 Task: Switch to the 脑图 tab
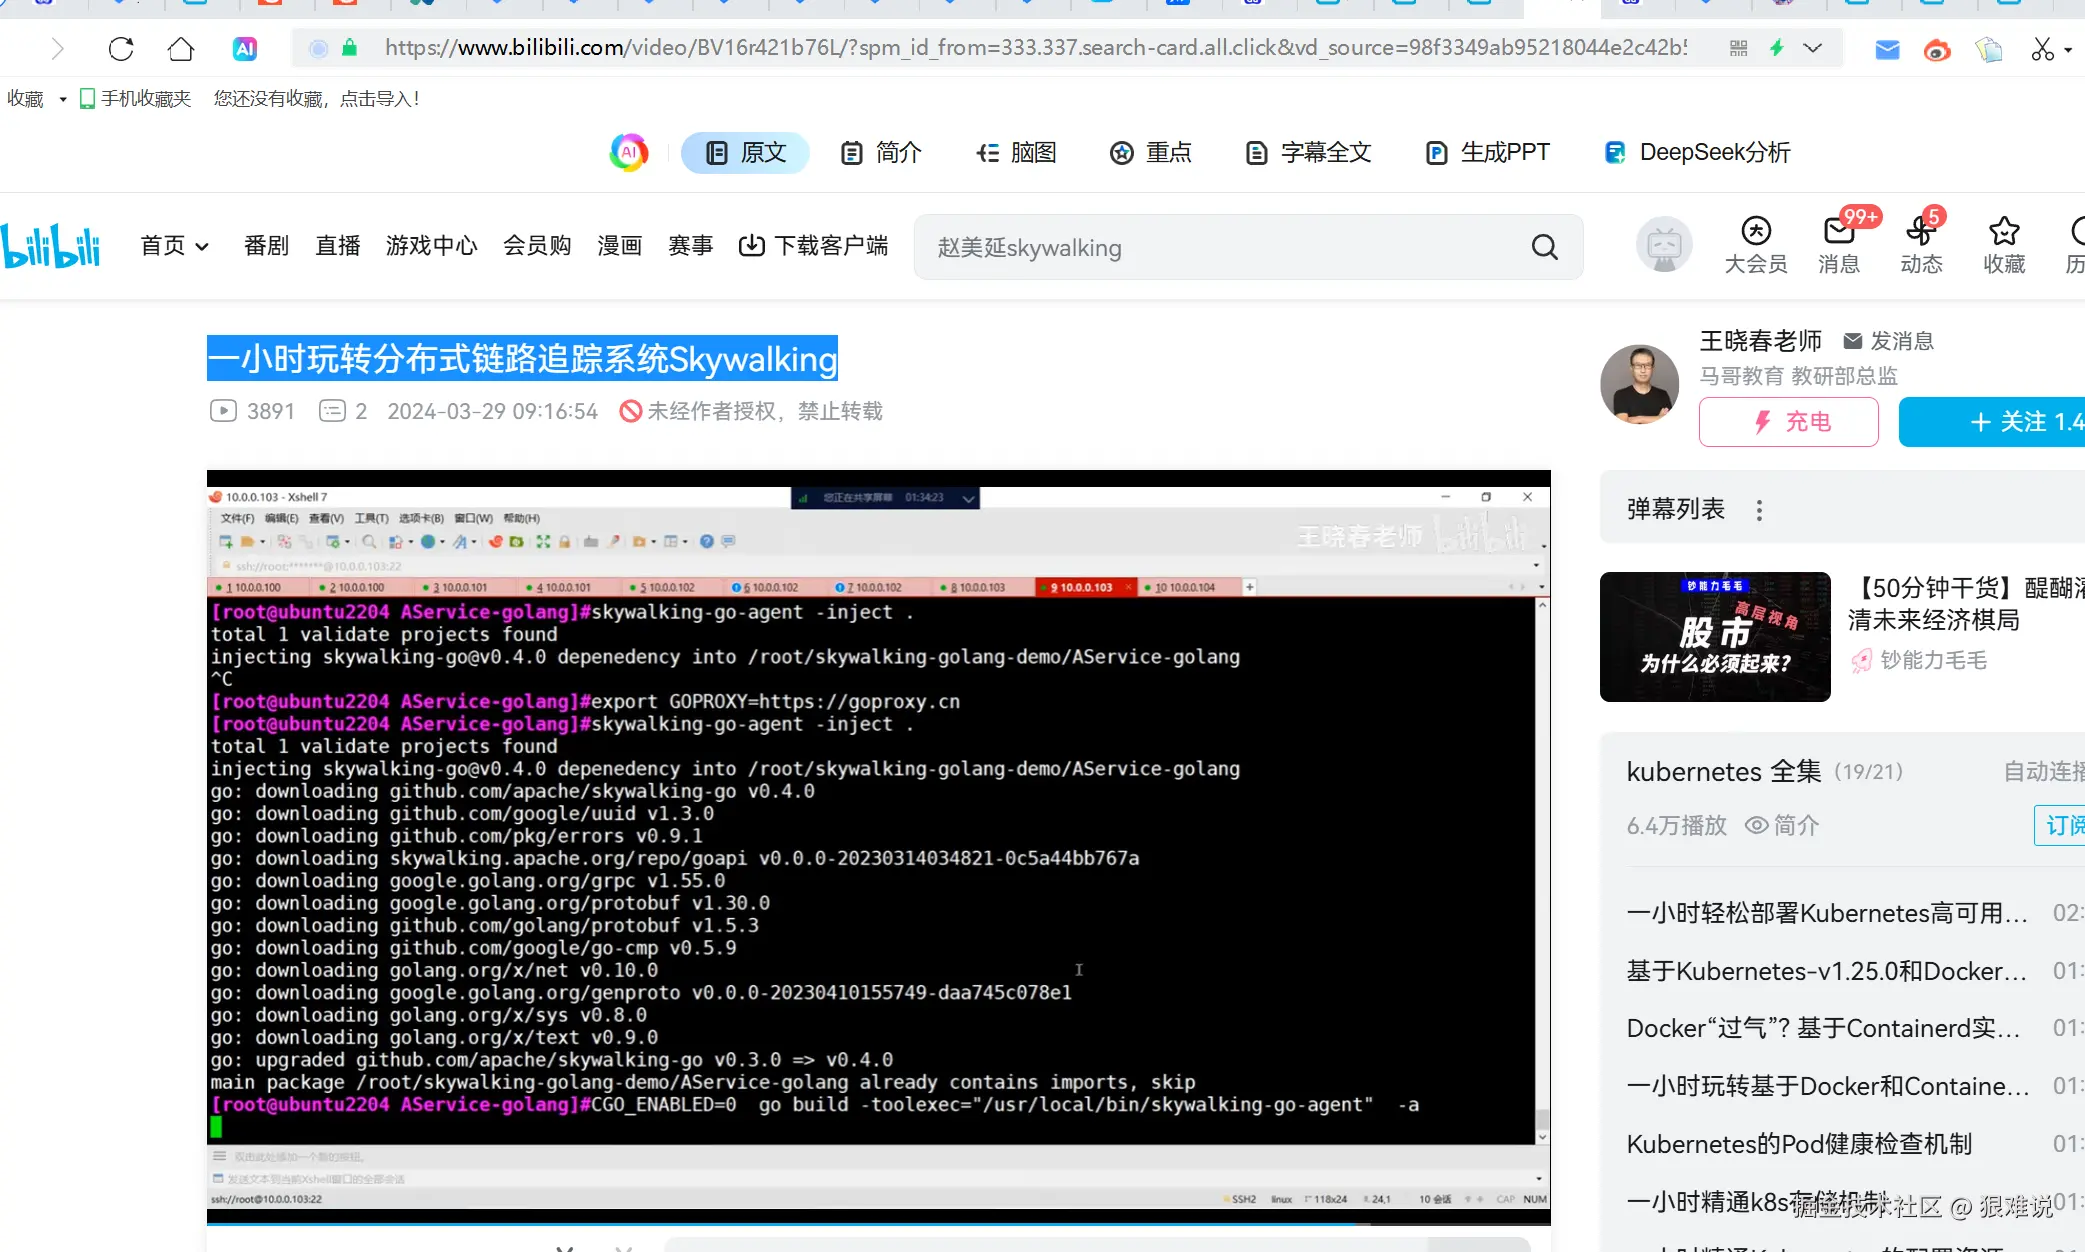(1017, 153)
